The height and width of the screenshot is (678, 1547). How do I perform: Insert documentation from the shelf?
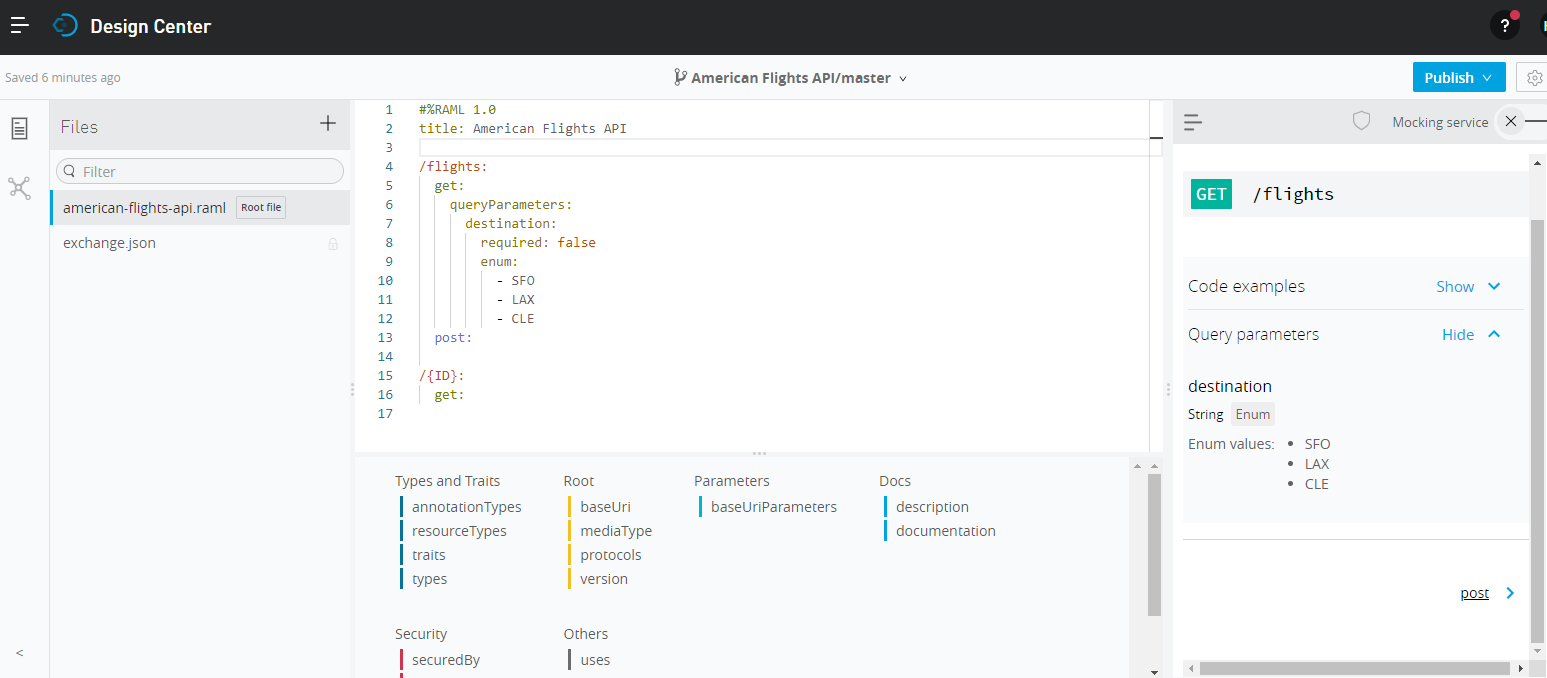[946, 531]
